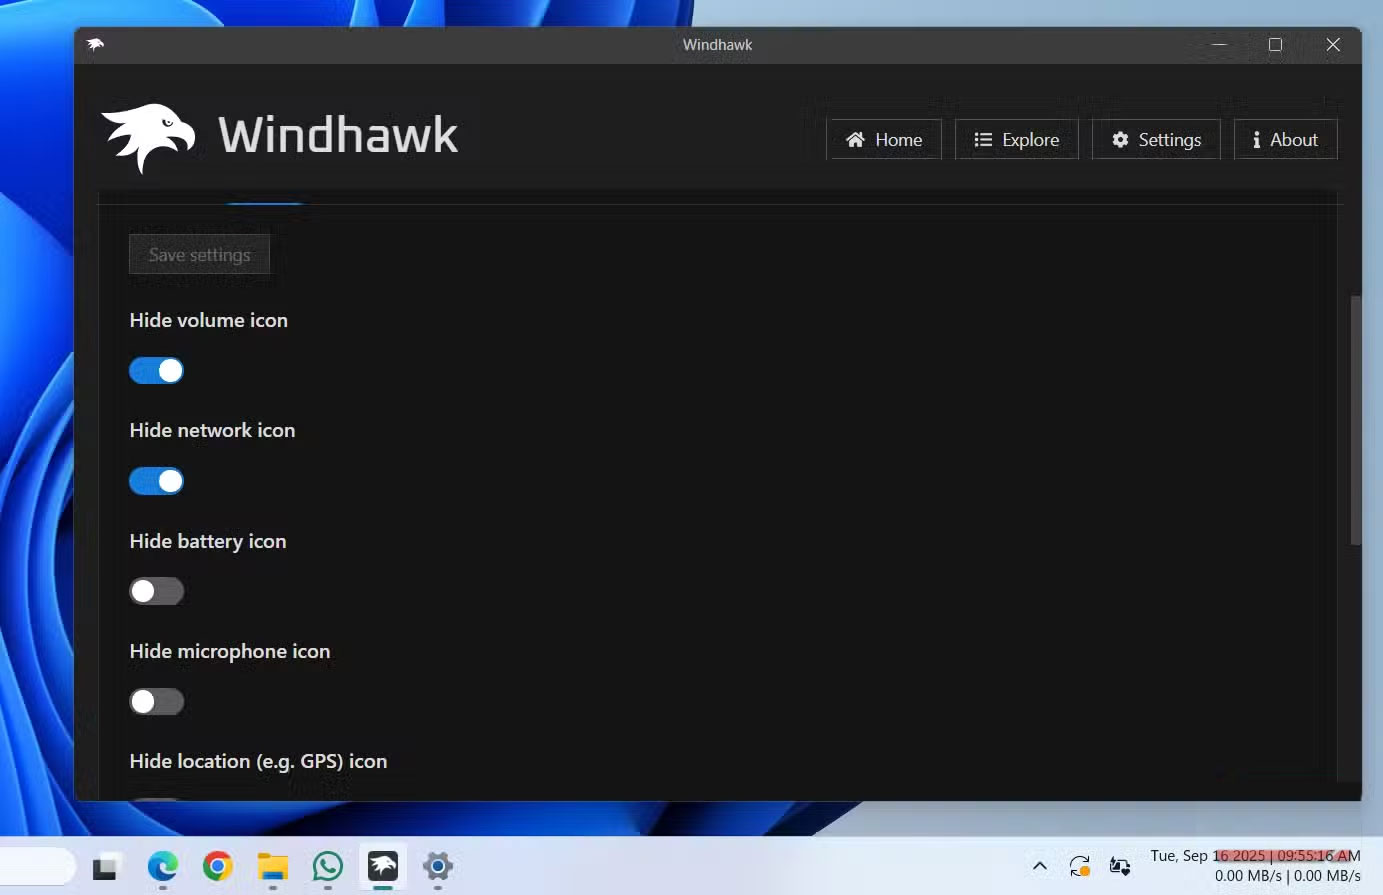Open Windhawk Settings from the header
This screenshot has width=1383, height=895.
coord(1156,140)
